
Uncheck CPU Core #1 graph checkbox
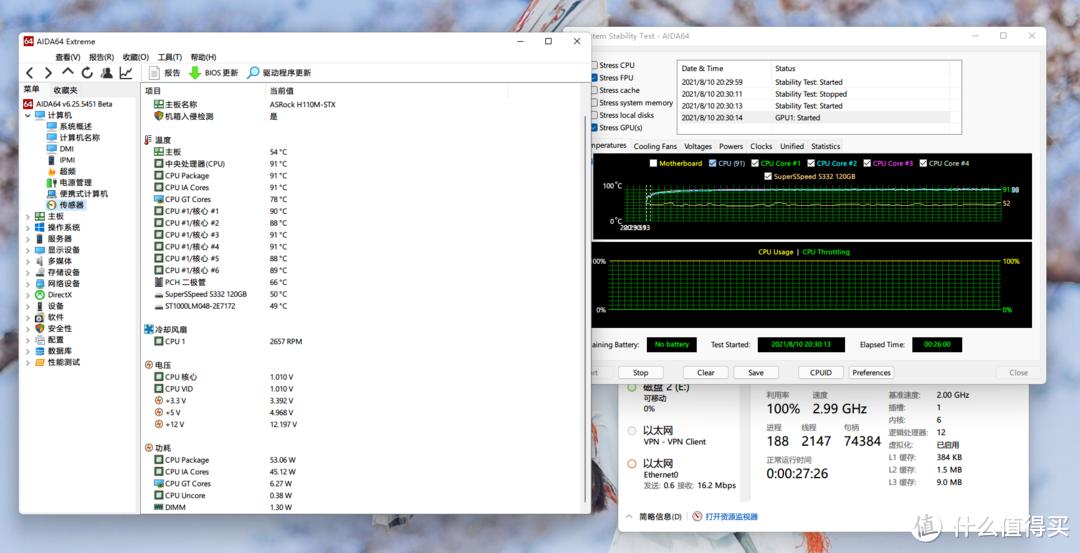[755, 163]
